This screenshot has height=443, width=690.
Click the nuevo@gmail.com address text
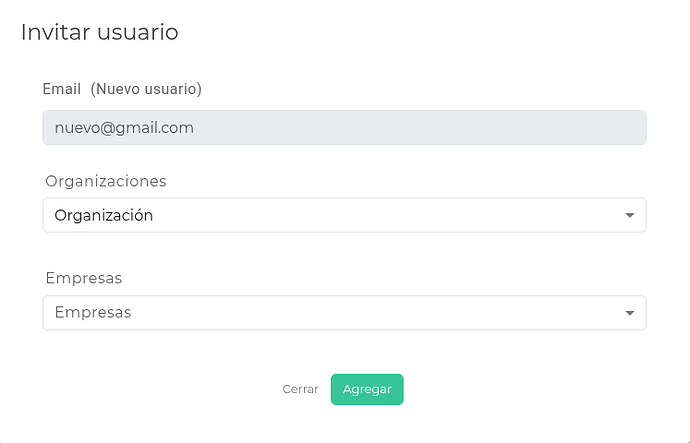tap(124, 128)
